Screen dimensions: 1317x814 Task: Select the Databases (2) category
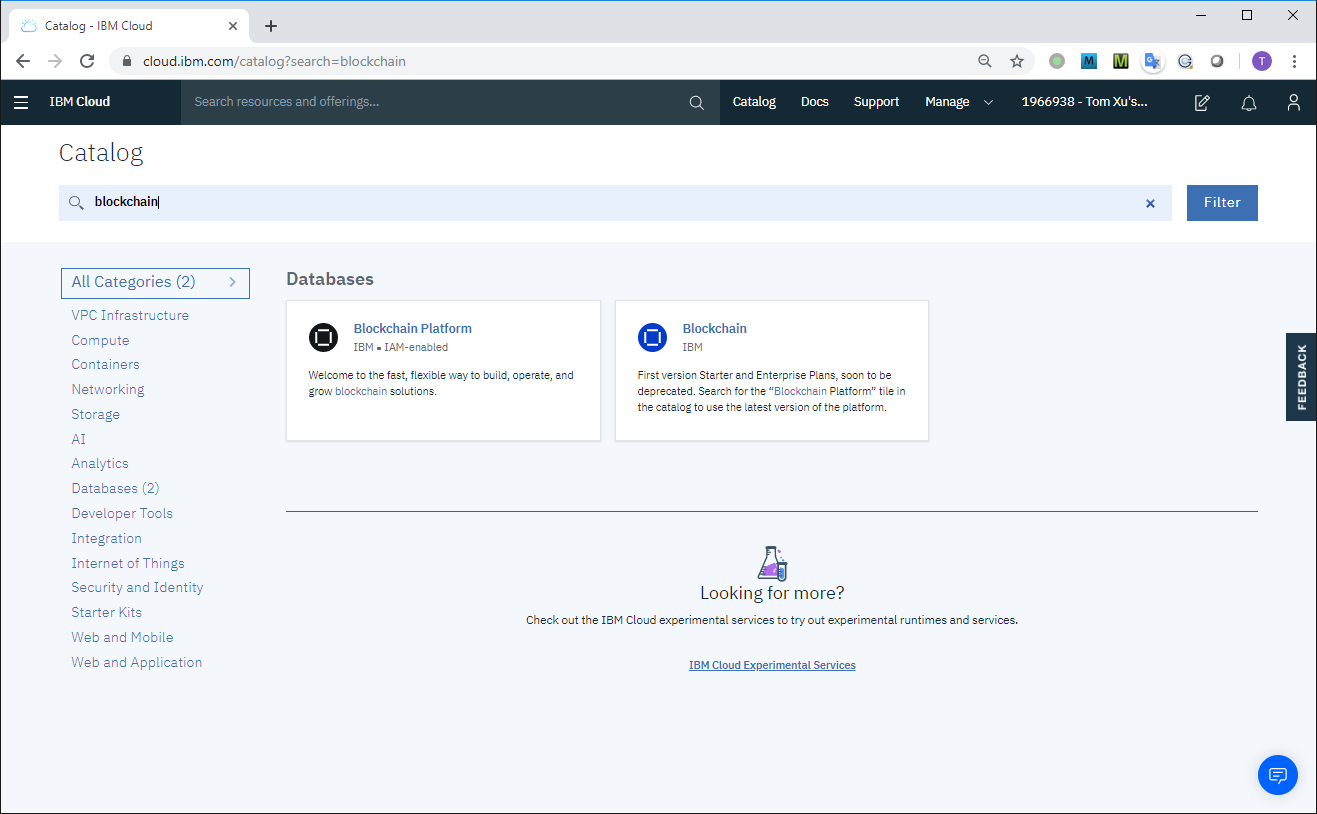click(115, 489)
